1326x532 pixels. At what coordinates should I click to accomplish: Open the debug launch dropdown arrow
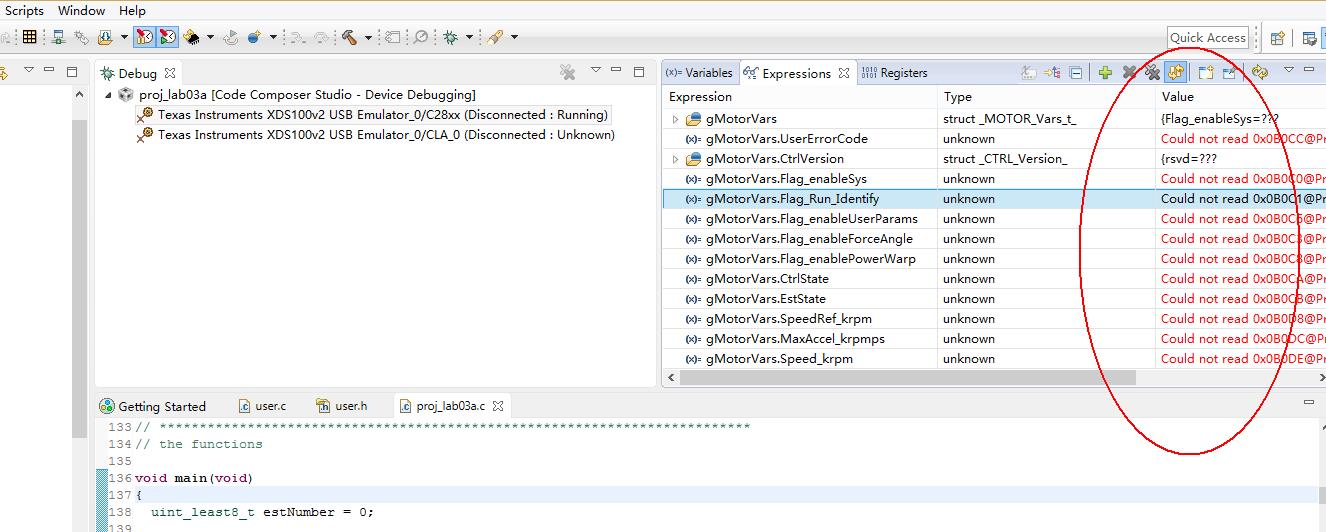(470, 37)
